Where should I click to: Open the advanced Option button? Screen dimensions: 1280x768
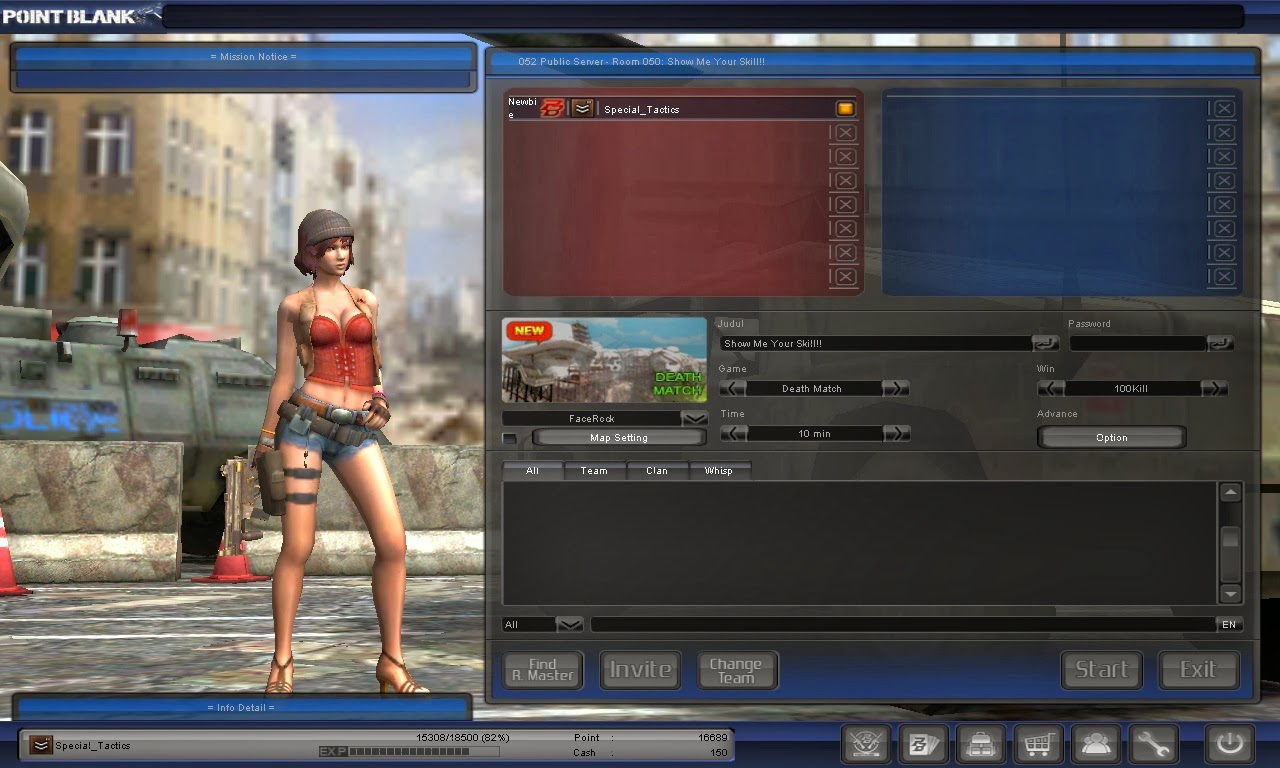point(1111,438)
